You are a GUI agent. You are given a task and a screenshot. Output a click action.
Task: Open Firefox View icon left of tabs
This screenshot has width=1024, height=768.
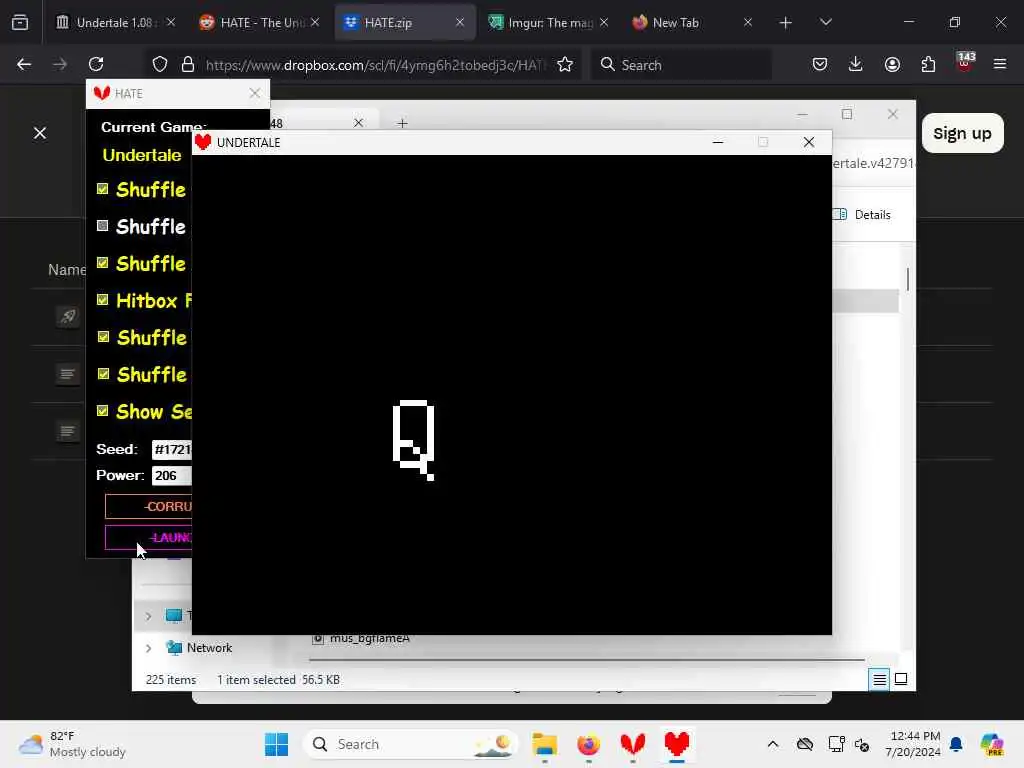(20, 22)
